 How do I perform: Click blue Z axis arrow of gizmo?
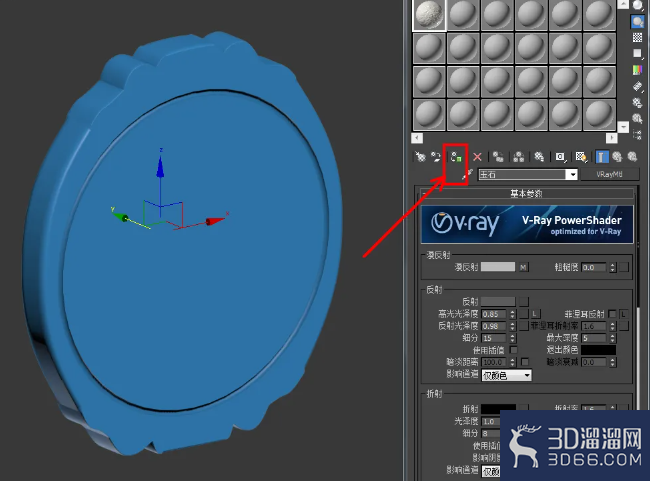[160, 168]
